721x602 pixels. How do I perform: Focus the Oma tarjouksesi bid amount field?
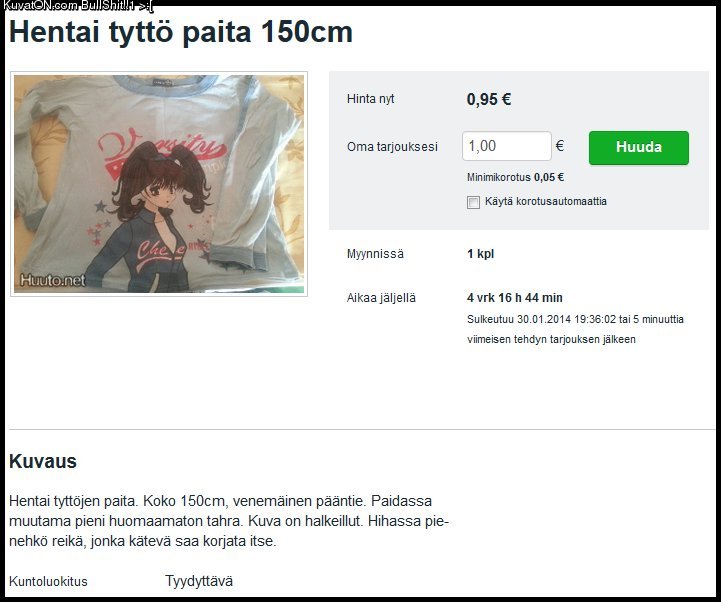pos(507,146)
